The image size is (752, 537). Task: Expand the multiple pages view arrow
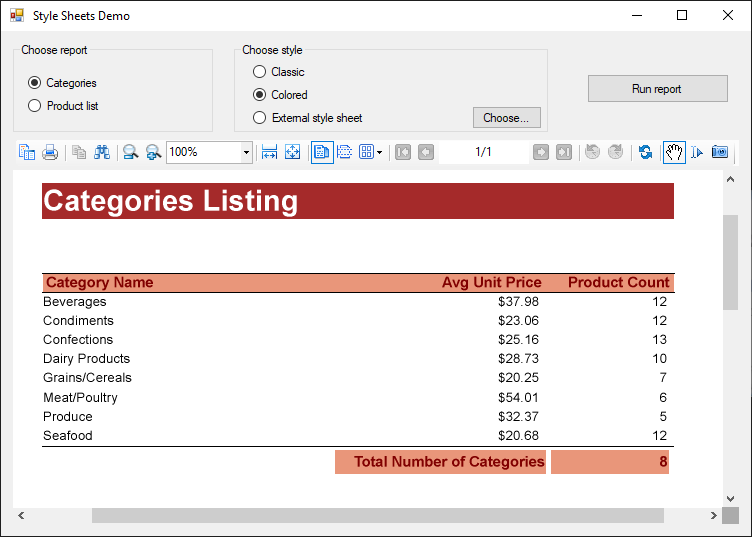[x=379, y=152]
